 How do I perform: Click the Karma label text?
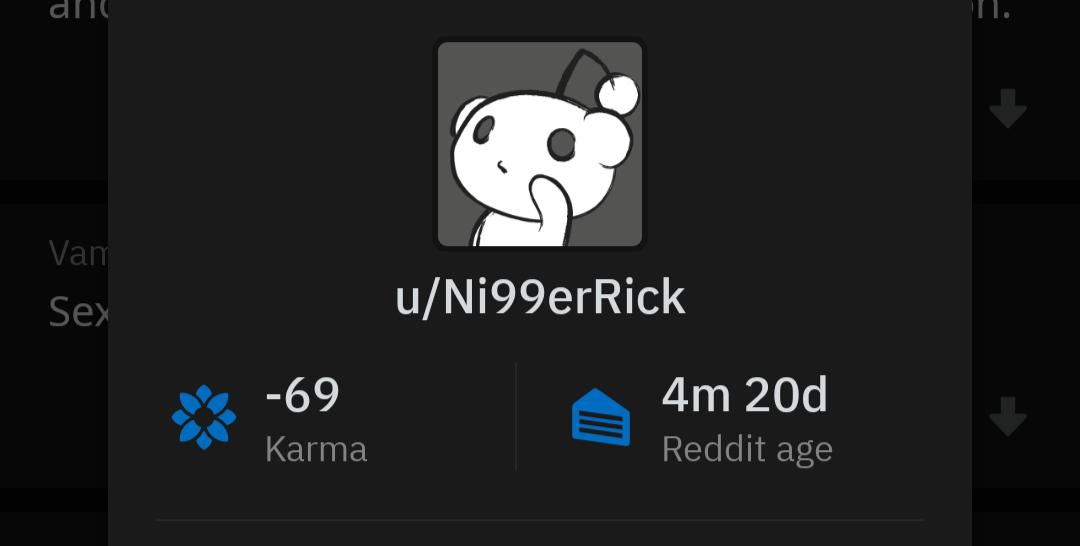pos(316,450)
